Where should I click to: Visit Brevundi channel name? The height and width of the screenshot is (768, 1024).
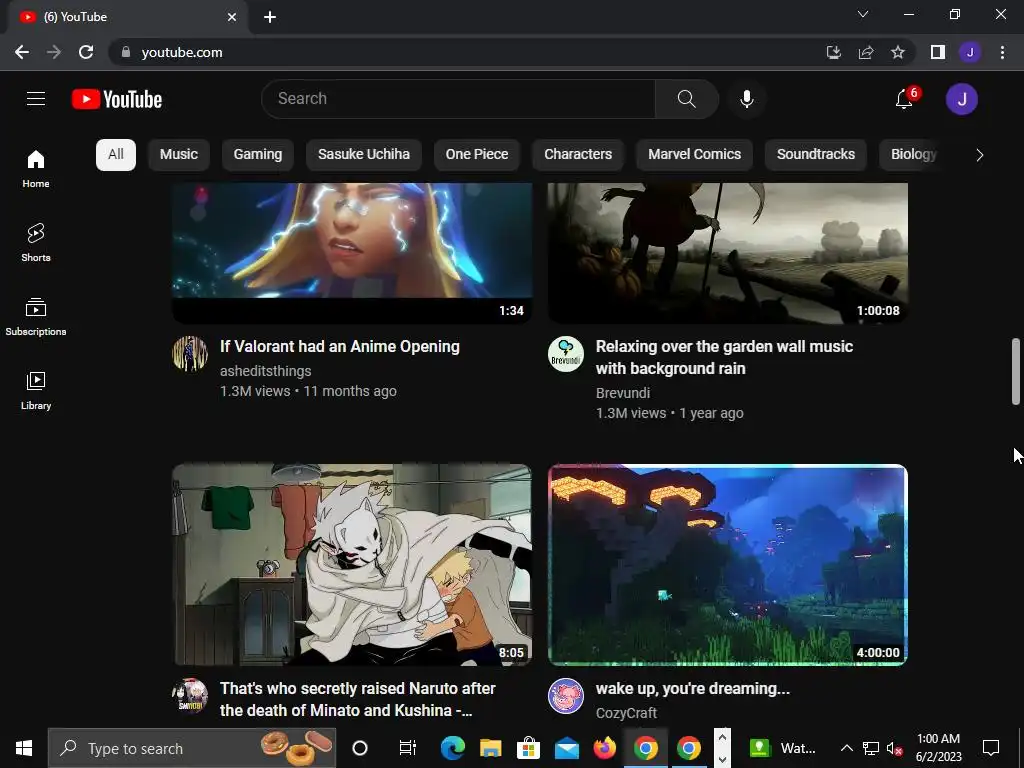point(623,393)
